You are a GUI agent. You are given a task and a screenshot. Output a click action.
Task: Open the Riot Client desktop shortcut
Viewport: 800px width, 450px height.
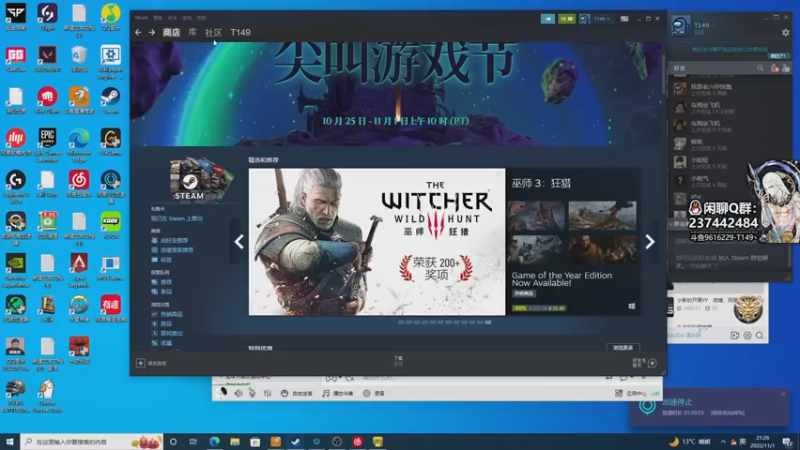pyautogui.click(x=47, y=101)
